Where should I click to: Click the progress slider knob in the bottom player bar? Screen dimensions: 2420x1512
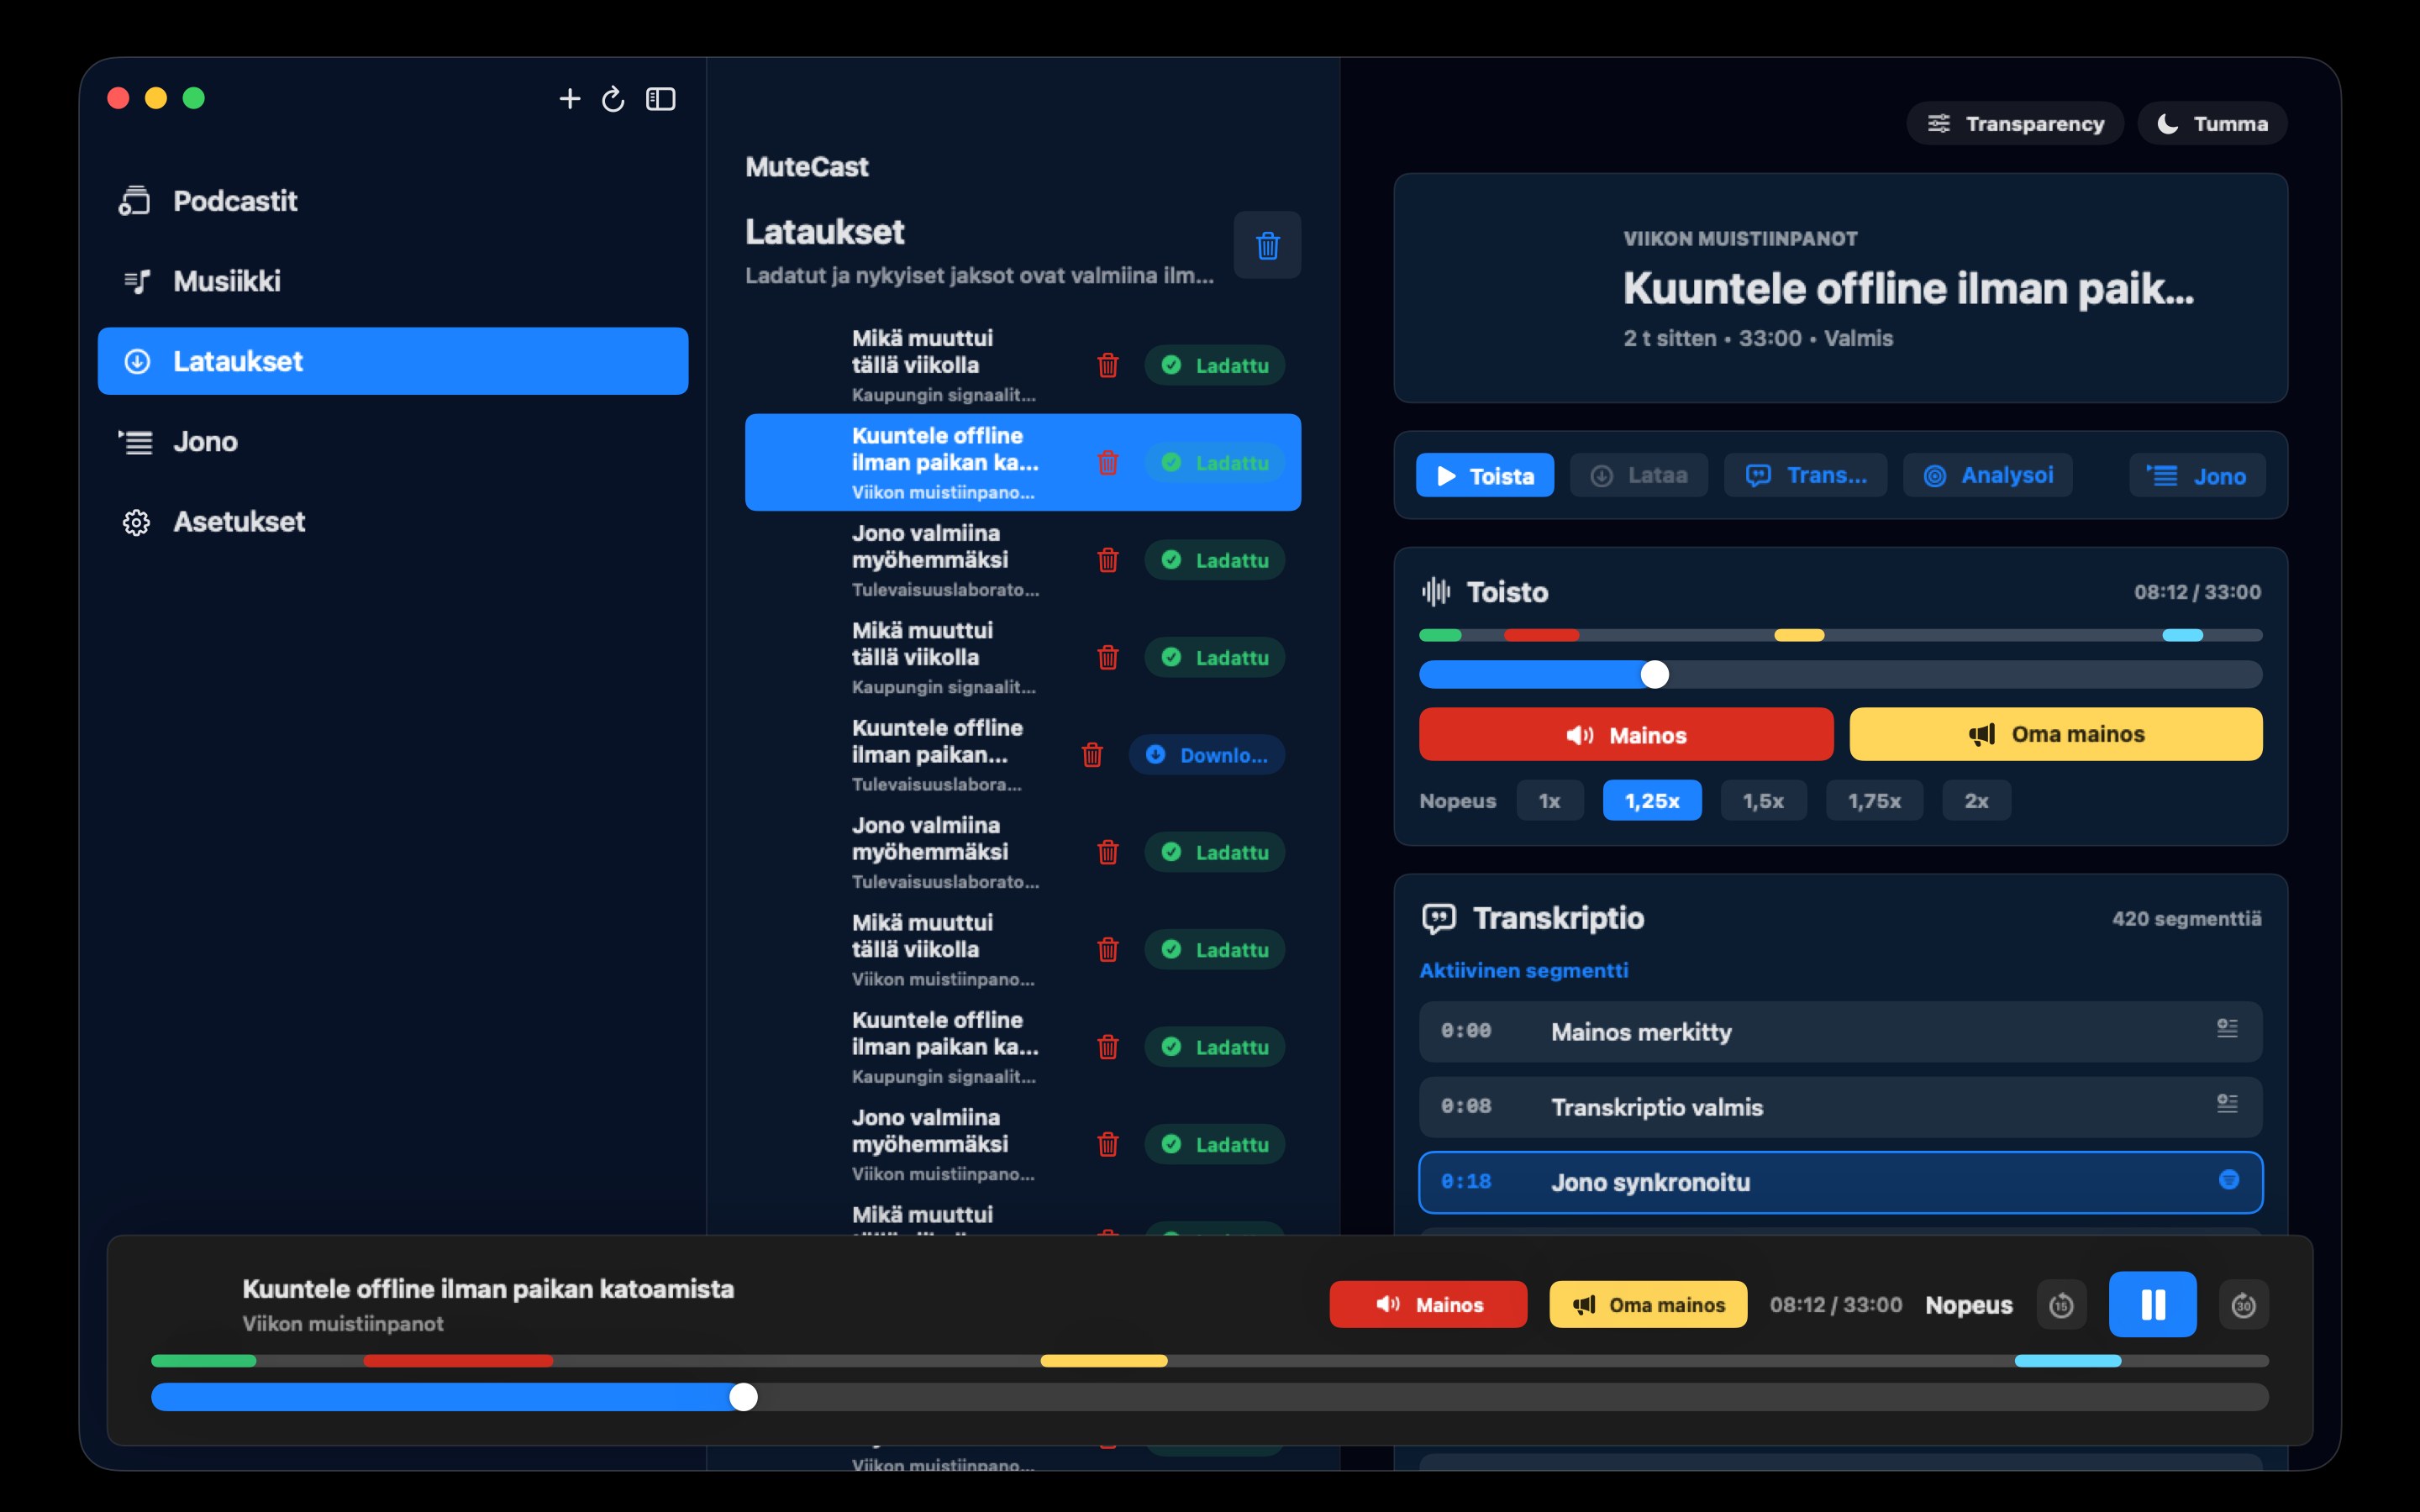pos(743,1397)
